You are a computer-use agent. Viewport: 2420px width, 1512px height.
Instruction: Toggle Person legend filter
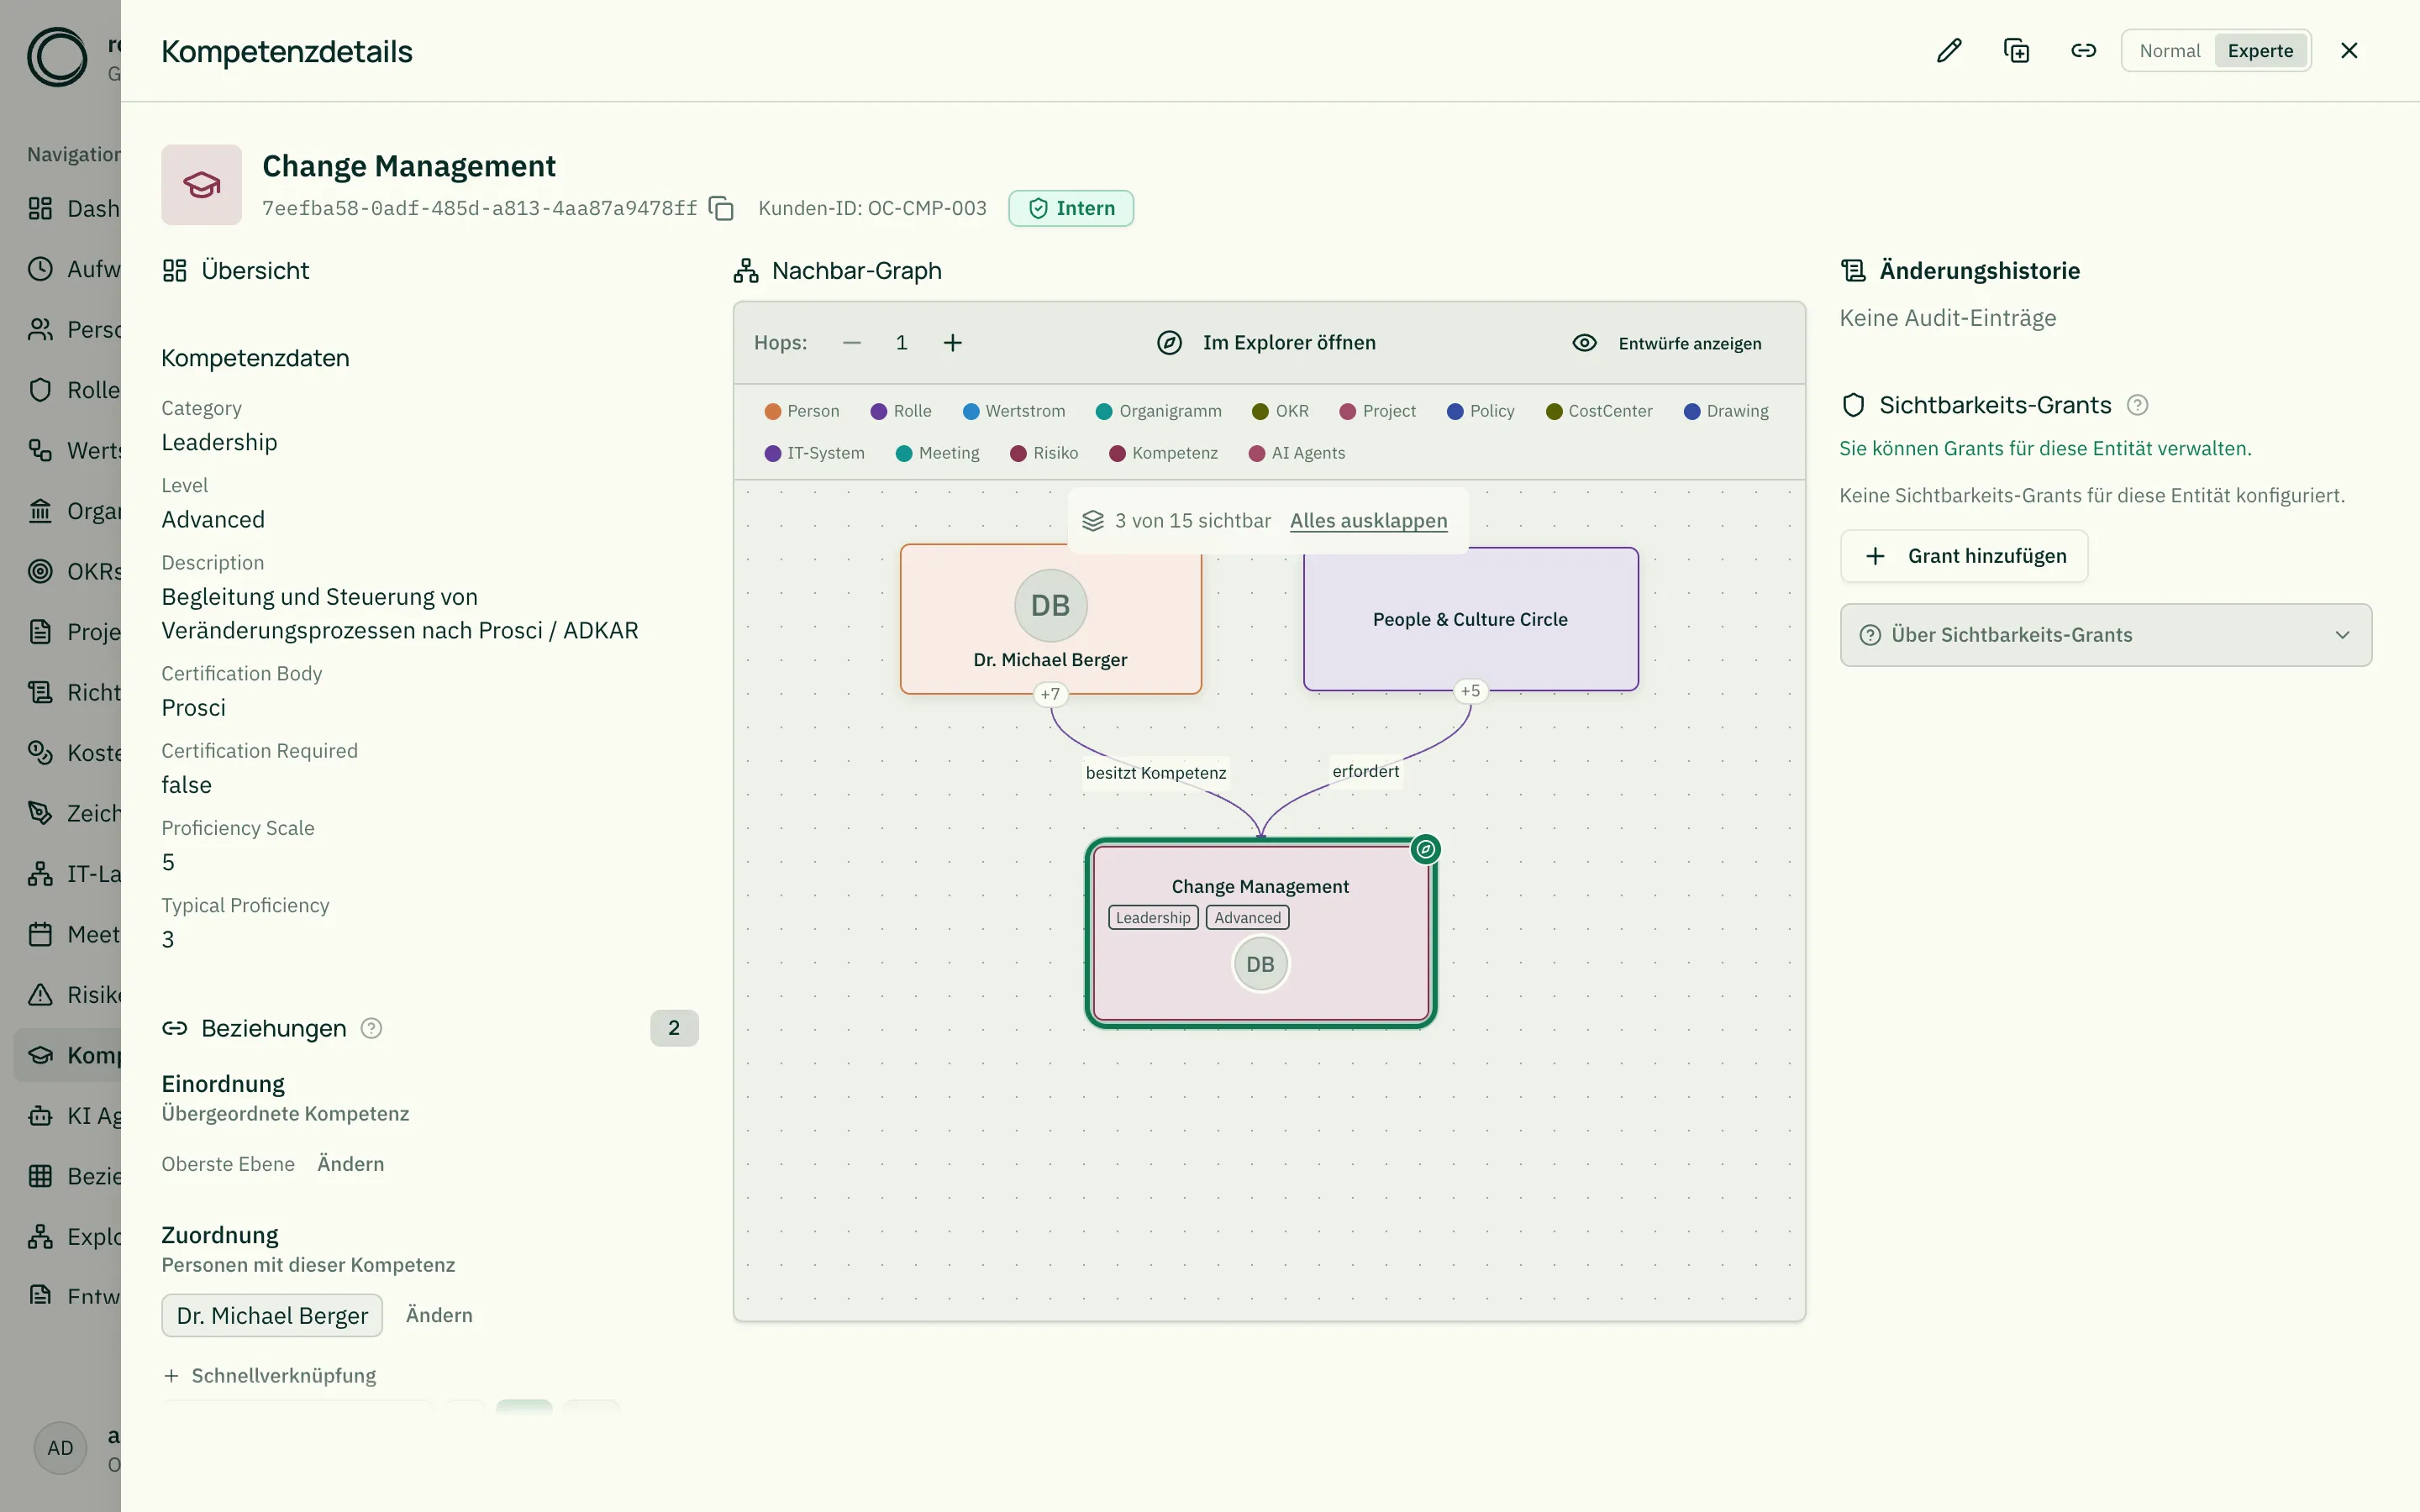(x=802, y=411)
